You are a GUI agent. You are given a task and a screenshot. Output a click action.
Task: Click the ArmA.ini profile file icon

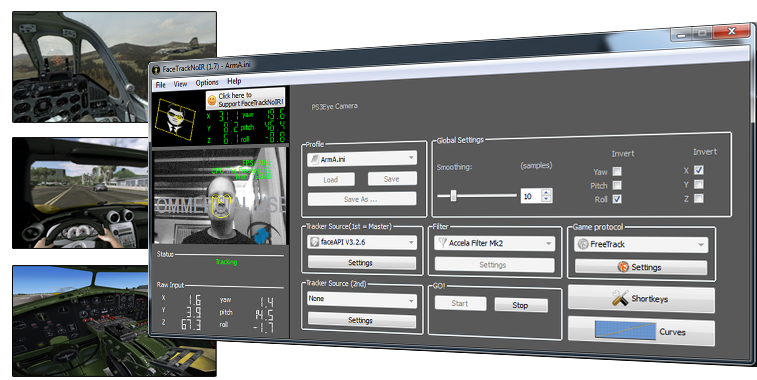(314, 159)
